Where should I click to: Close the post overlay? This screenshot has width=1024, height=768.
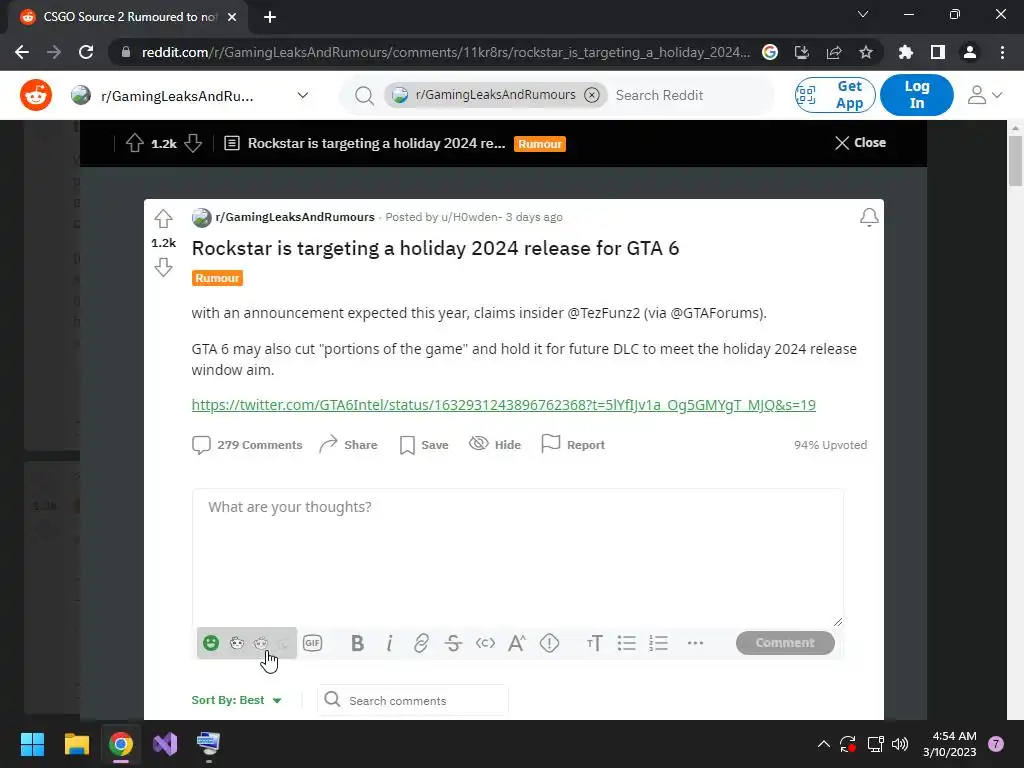860,143
